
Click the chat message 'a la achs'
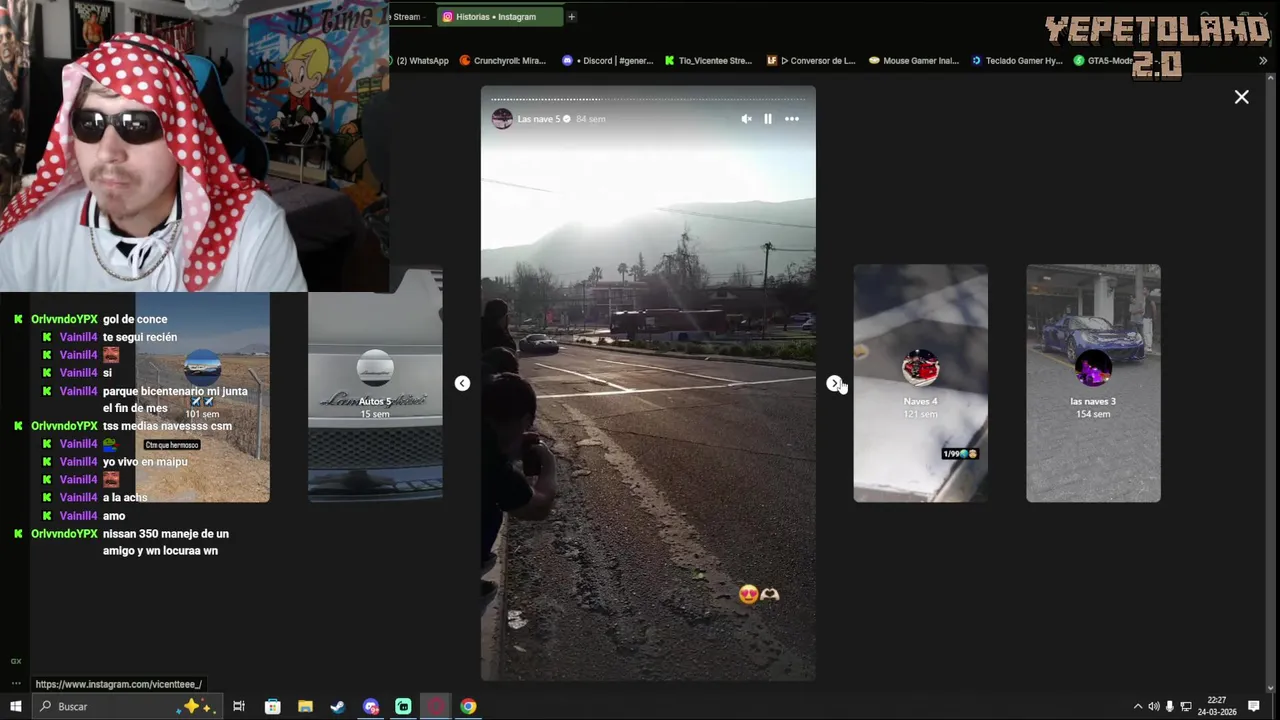click(x=125, y=498)
